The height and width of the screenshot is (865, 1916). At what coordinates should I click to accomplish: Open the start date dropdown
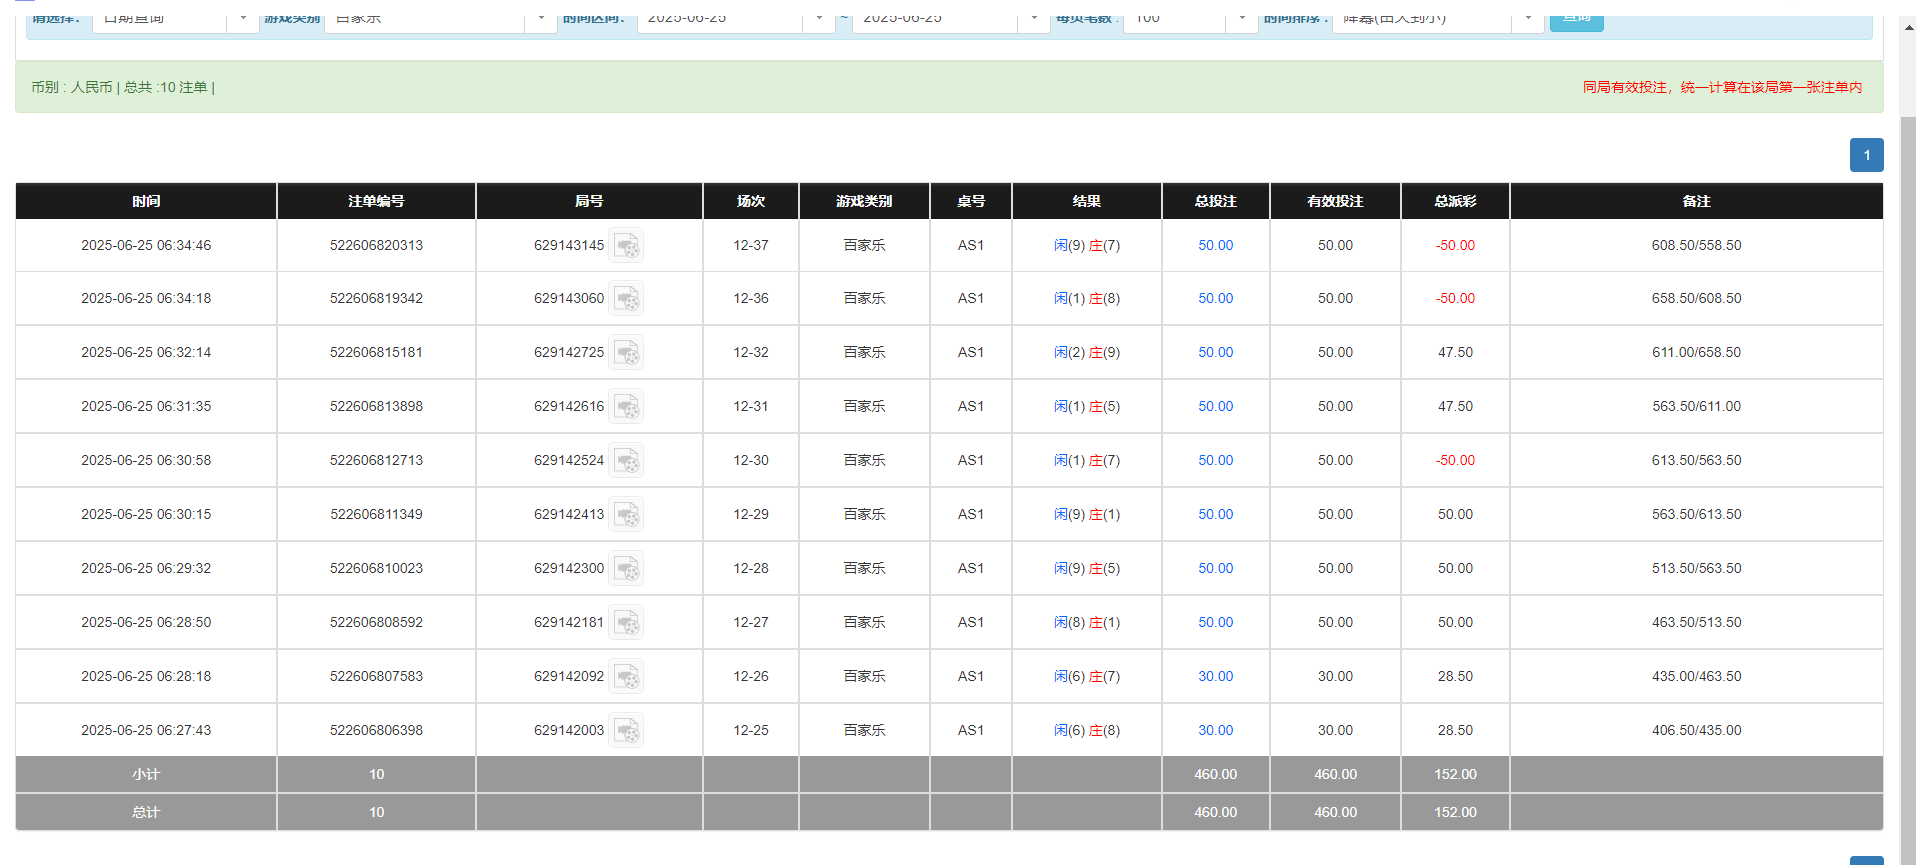coord(819,19)
